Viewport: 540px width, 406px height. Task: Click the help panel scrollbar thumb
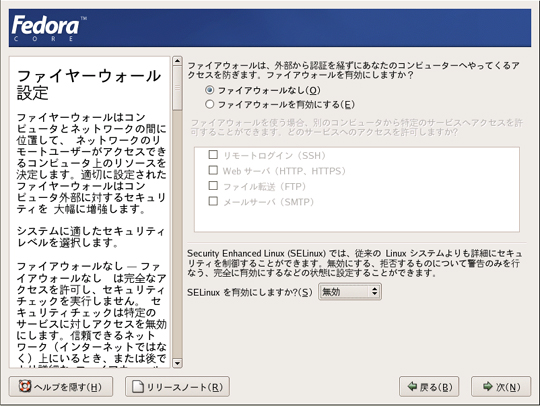tap(177, 89)
